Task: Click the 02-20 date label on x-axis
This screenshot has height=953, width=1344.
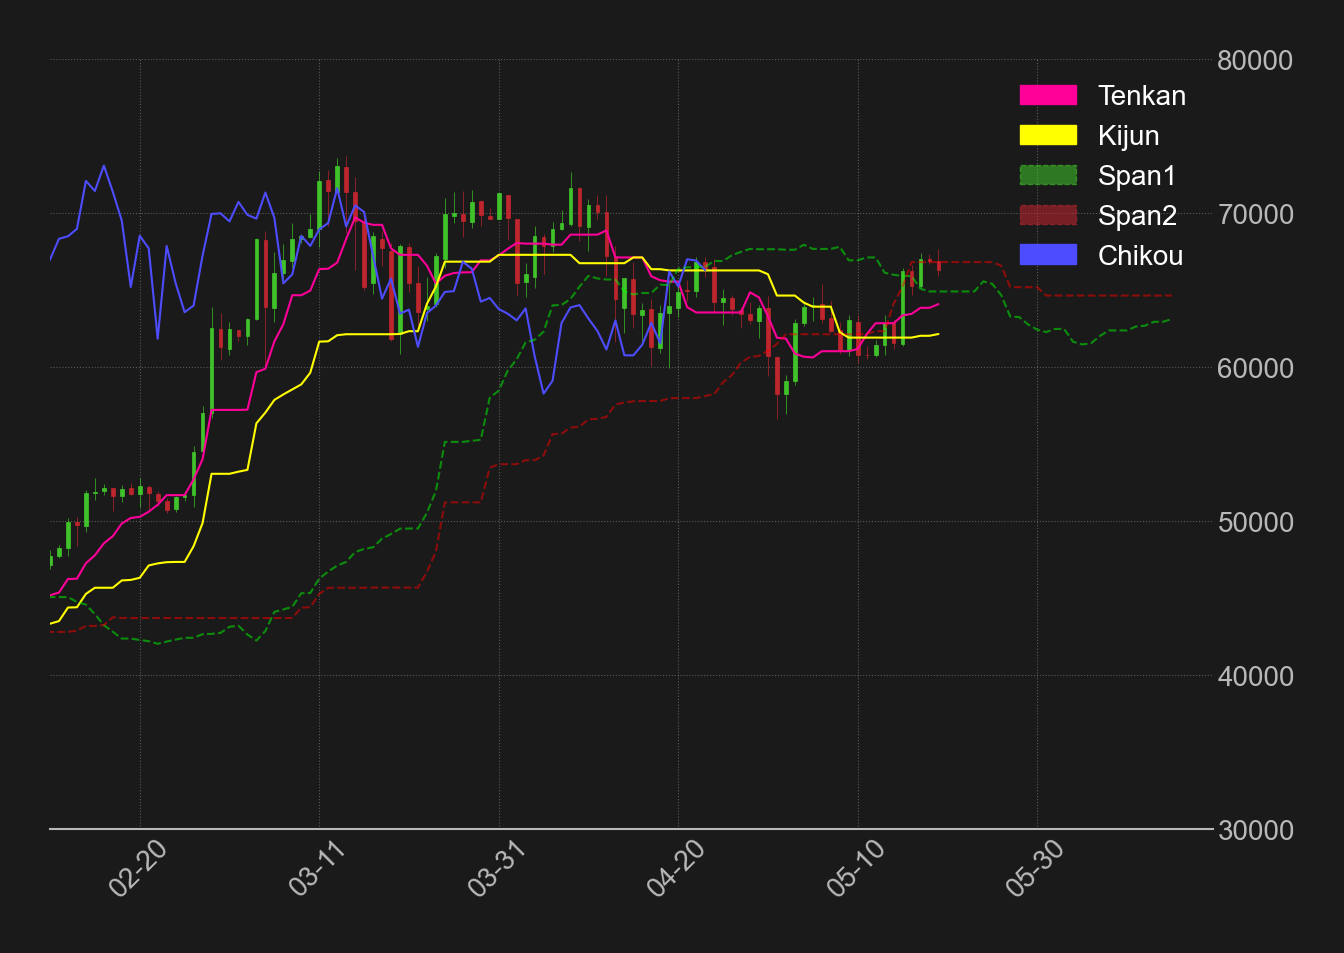Action: point(138,868)
